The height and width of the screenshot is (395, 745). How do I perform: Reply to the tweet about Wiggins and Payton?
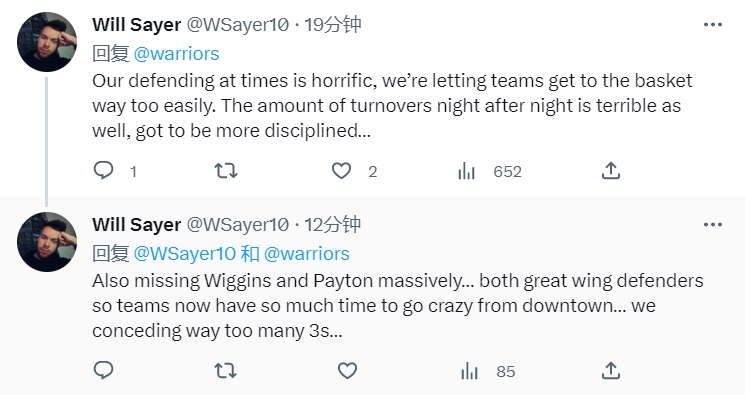103,371
